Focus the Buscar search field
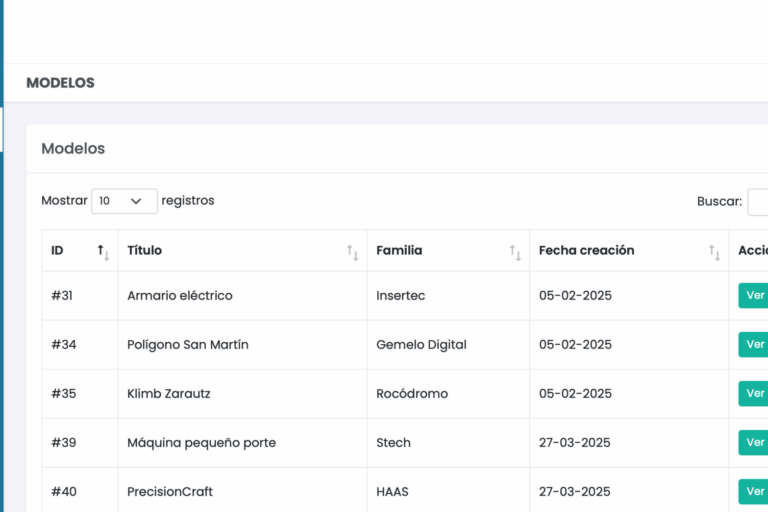 758,202
